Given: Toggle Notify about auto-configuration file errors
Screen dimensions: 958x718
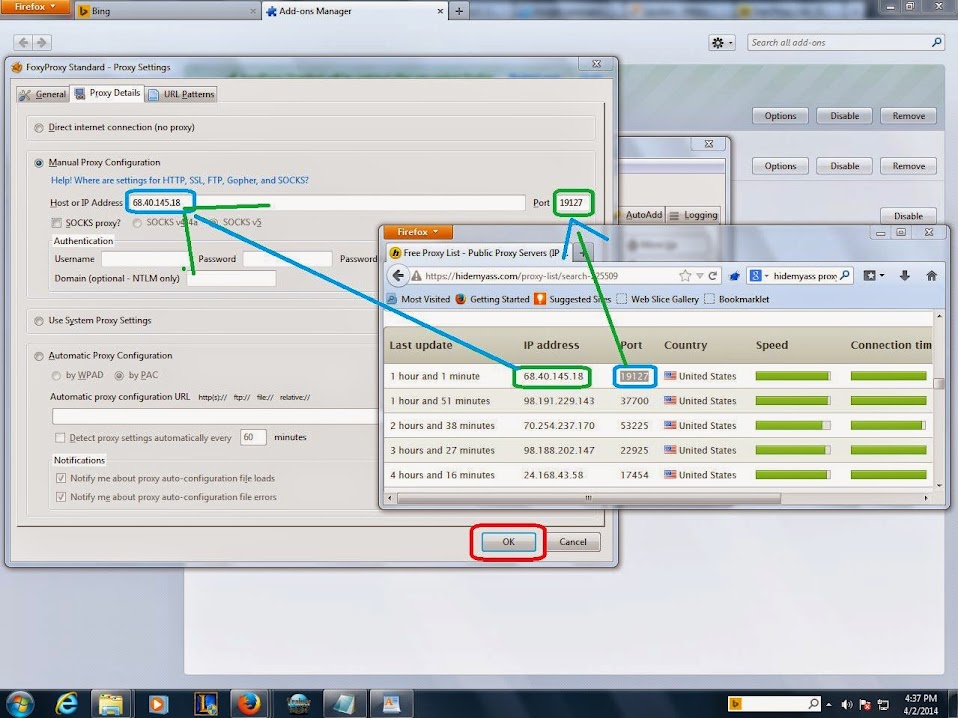Looking at the screenshot, I should [60, 497].
